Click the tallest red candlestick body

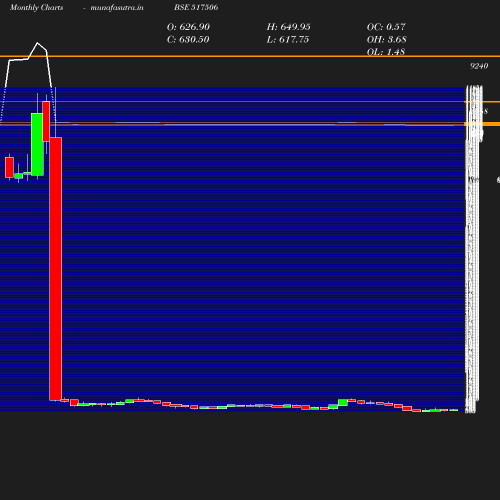(56, 269)
